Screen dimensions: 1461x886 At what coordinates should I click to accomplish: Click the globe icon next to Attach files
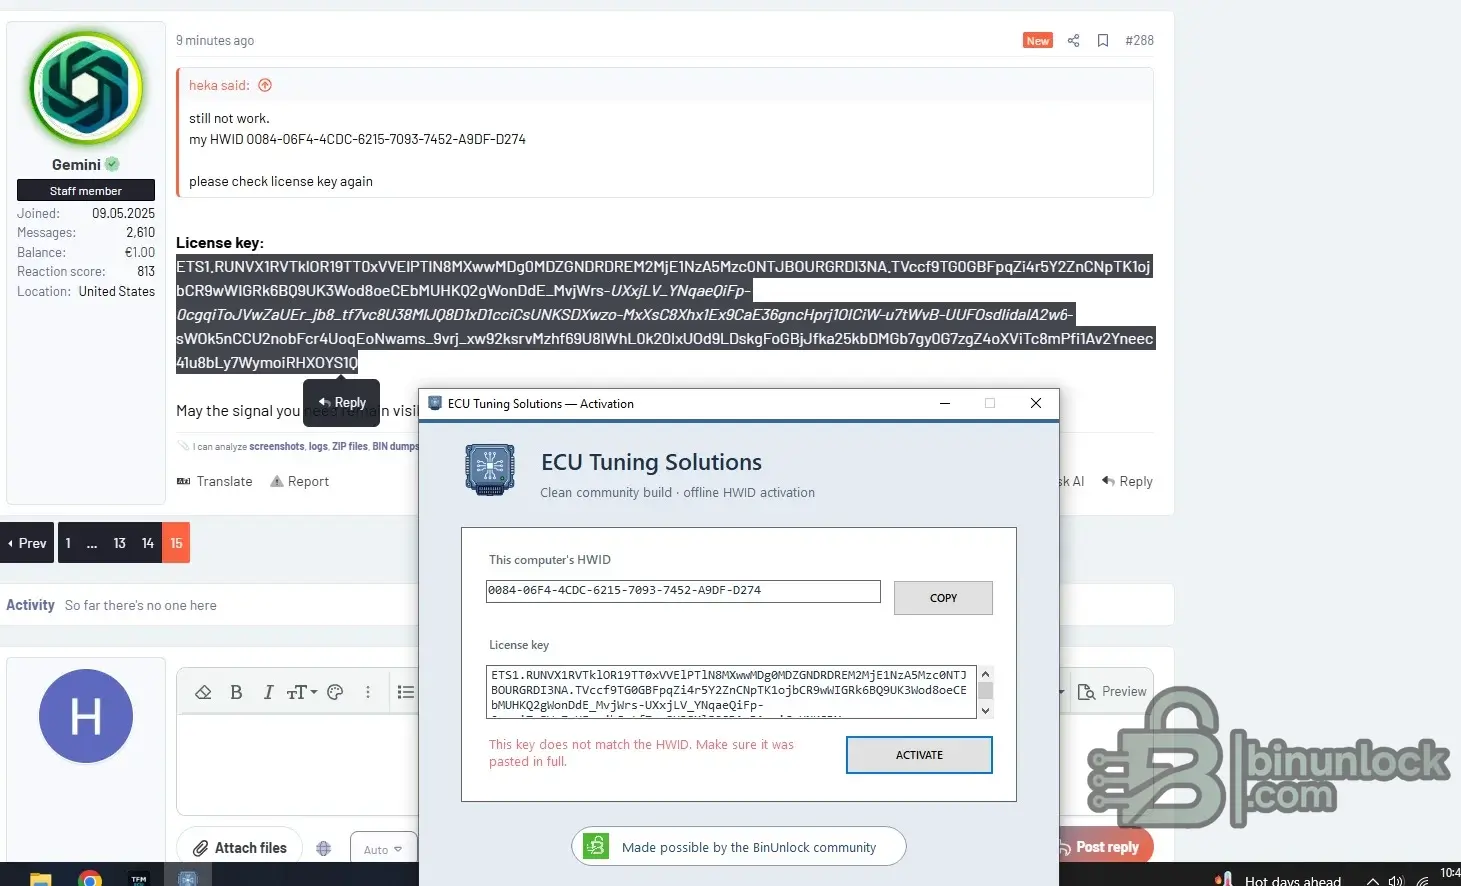(323, 848)
